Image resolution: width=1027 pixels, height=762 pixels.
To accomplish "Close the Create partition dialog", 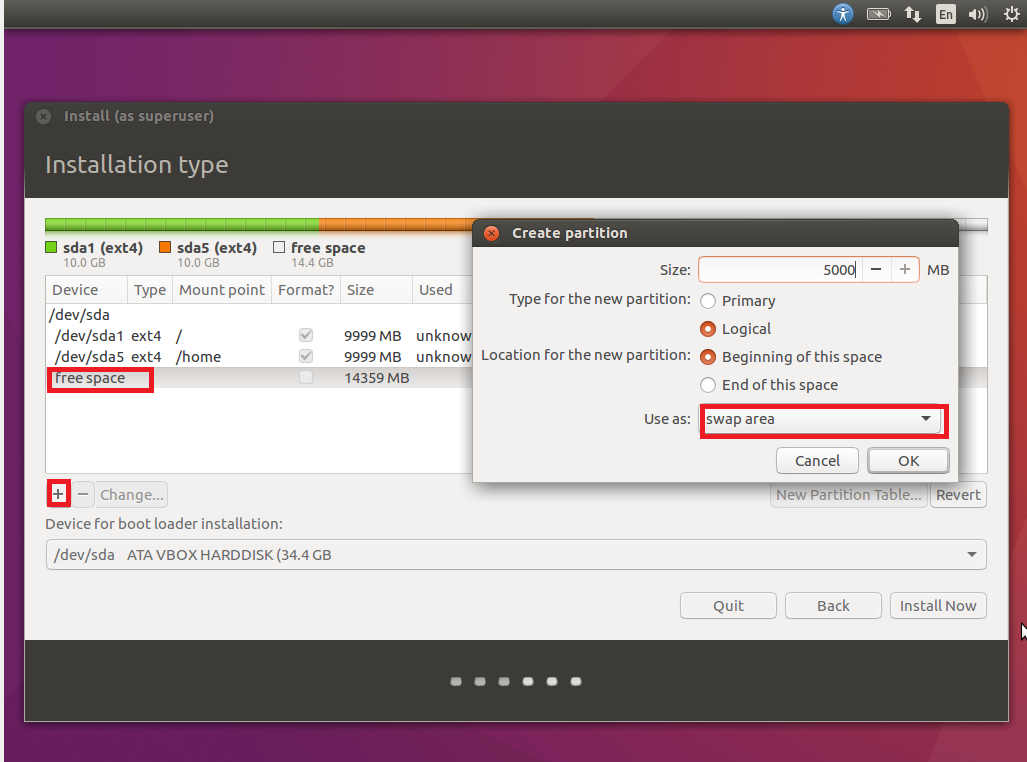I will click(x=491, y=233).
